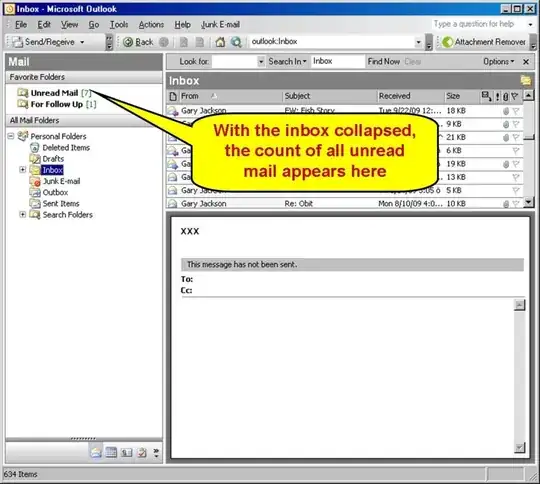
Task: Select the Outbox folder
Action: 49,192
